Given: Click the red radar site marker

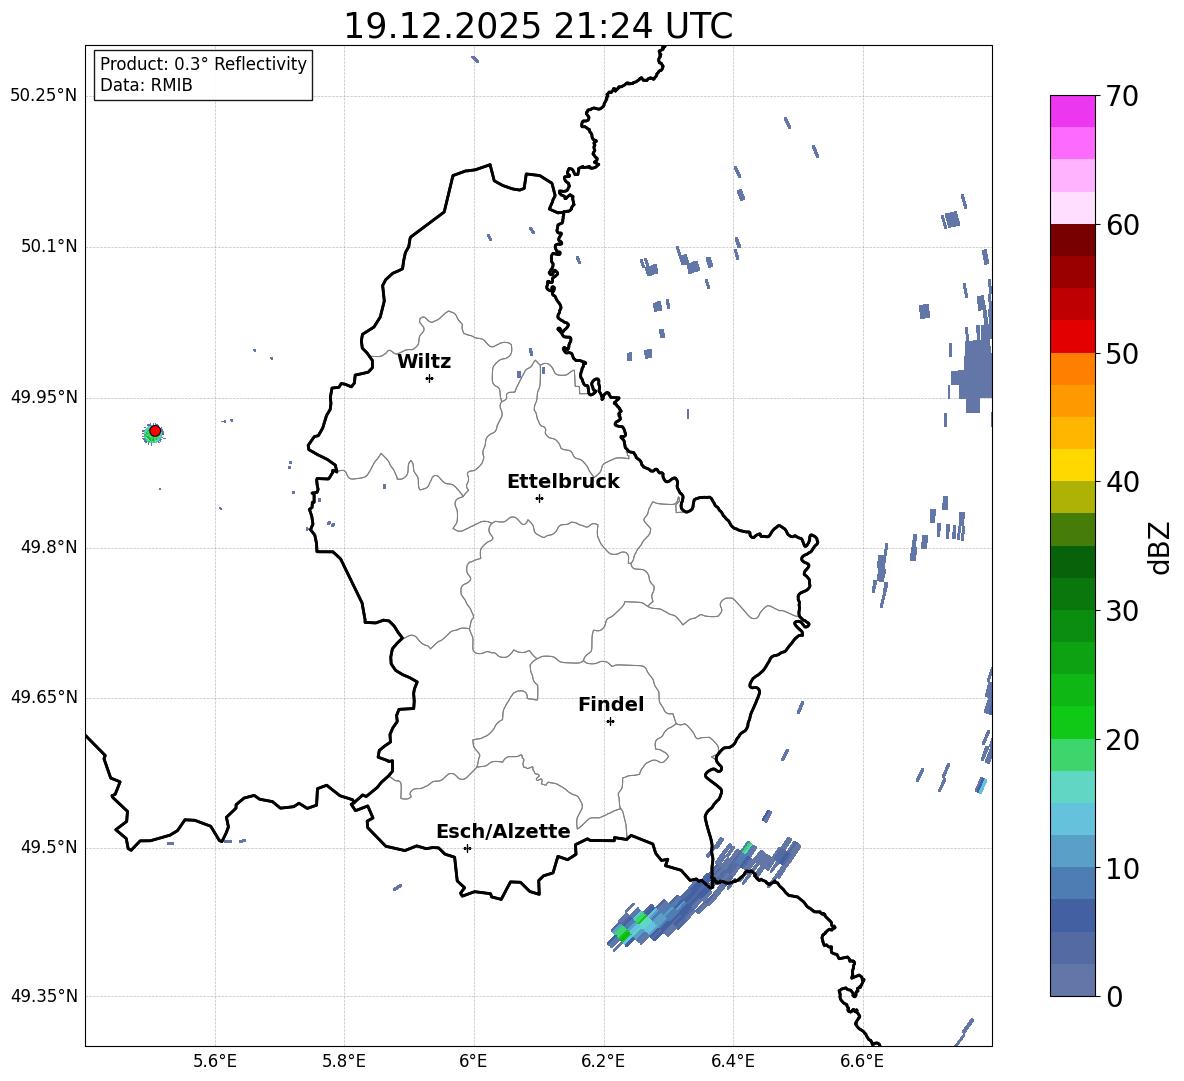Looking at the screenshot, I should tap(155, 431).
